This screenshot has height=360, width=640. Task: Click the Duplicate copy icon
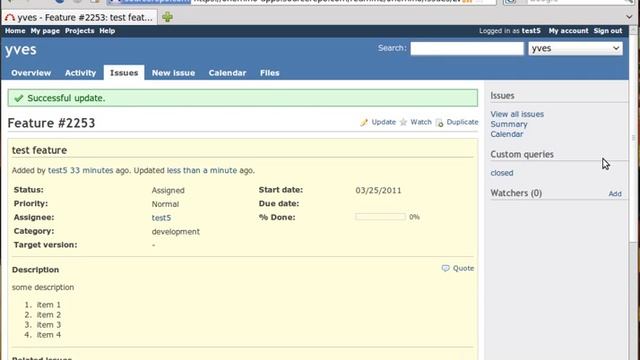click(439, 122)
